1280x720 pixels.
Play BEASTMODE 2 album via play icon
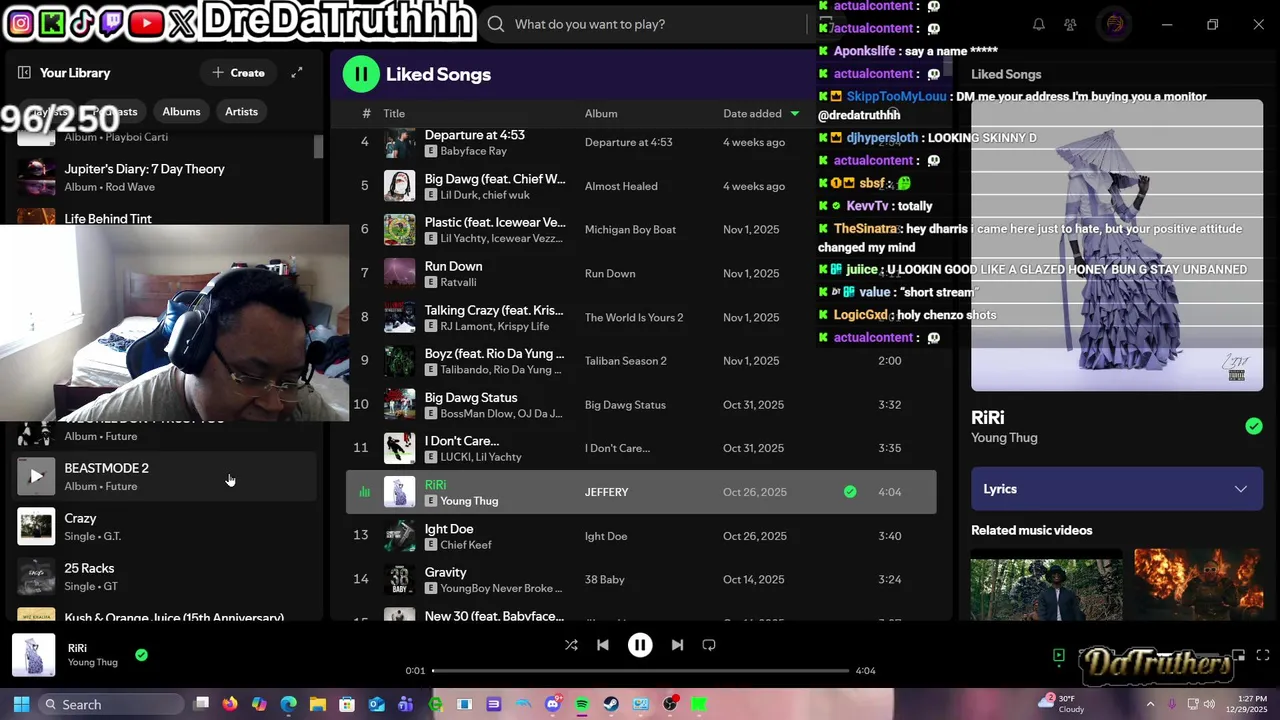[36, 476]
